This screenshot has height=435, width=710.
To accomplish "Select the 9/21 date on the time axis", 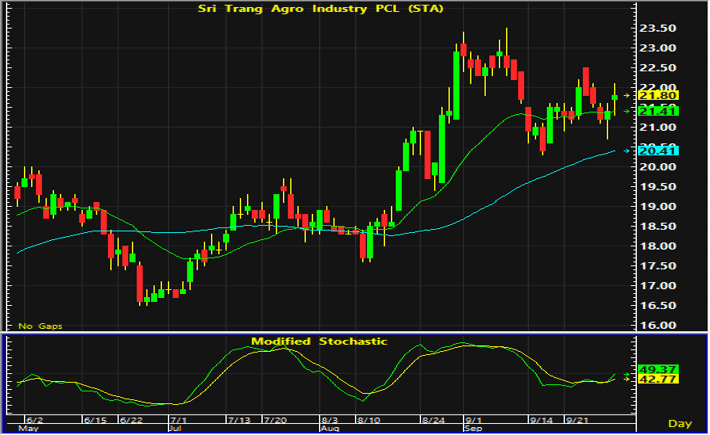I will 577,420.
